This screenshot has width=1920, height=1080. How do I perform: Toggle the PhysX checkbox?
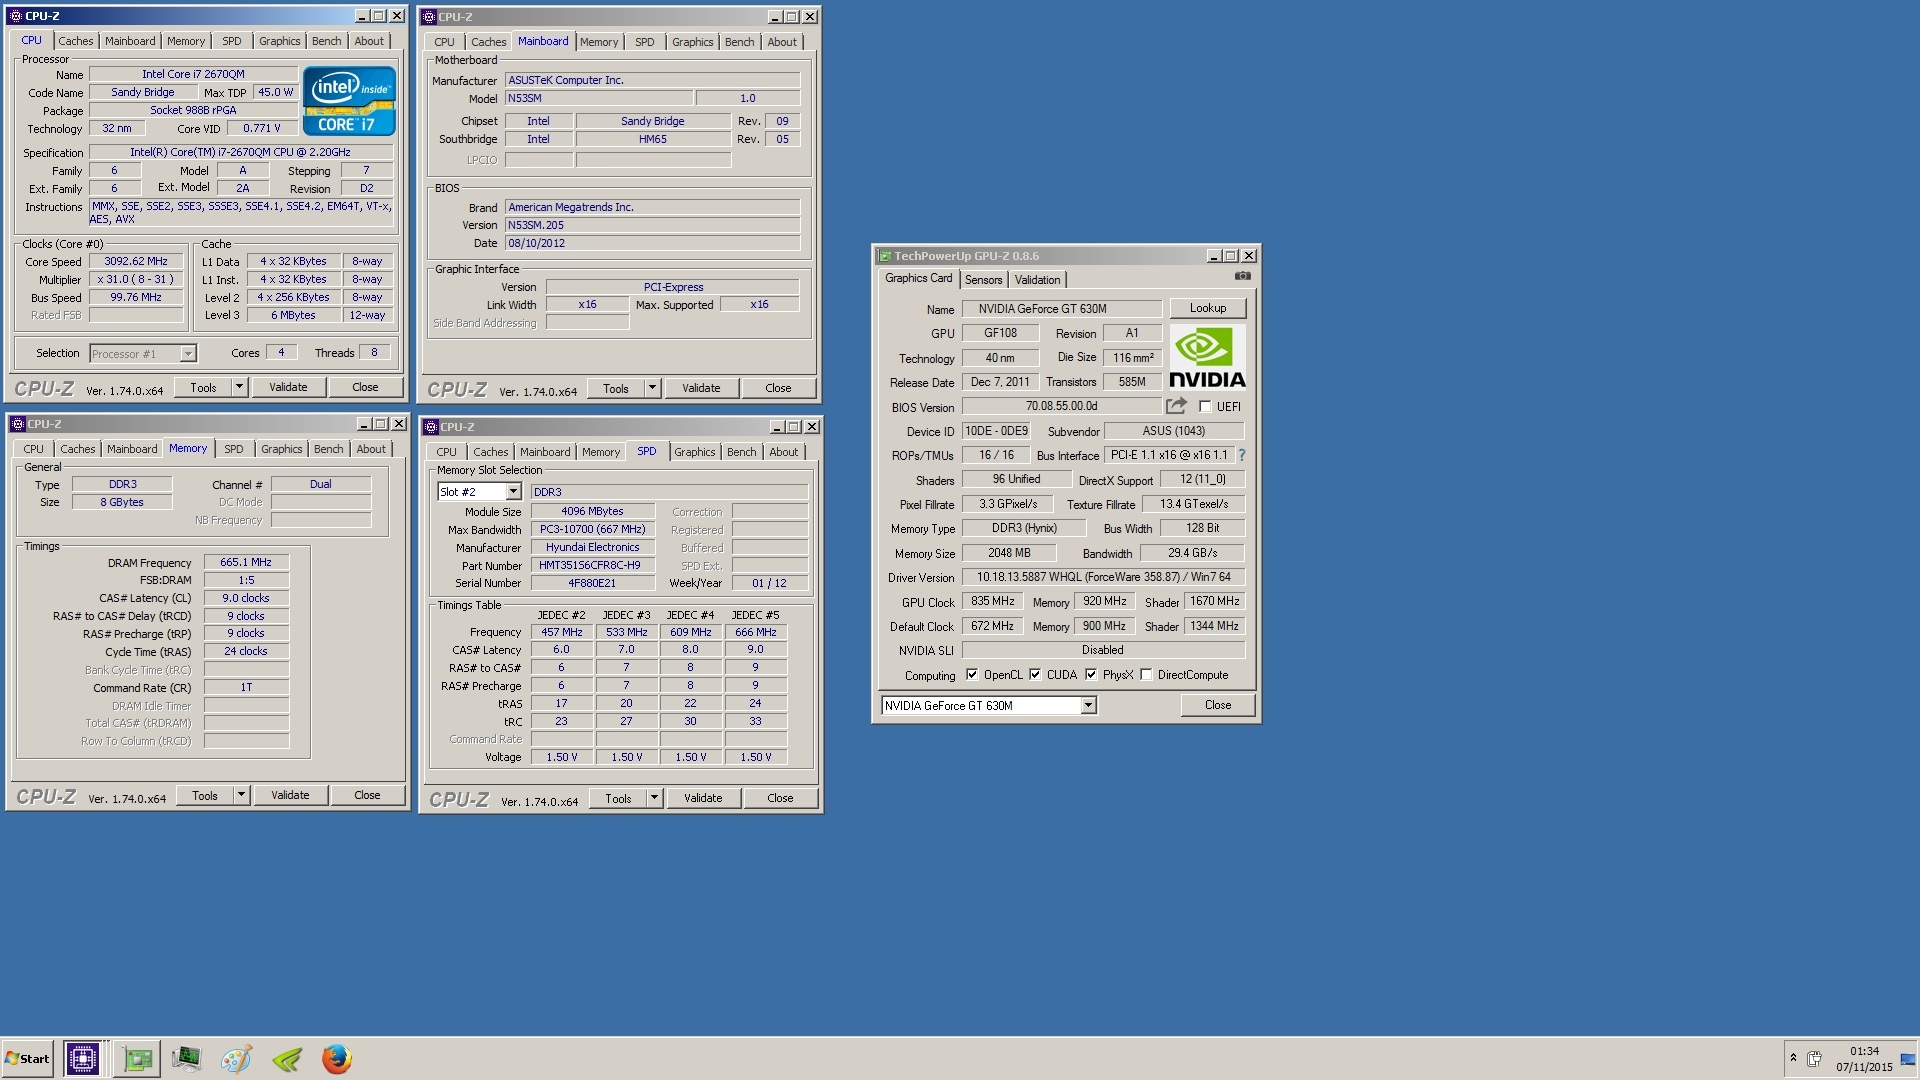[x=1091, y=675]
